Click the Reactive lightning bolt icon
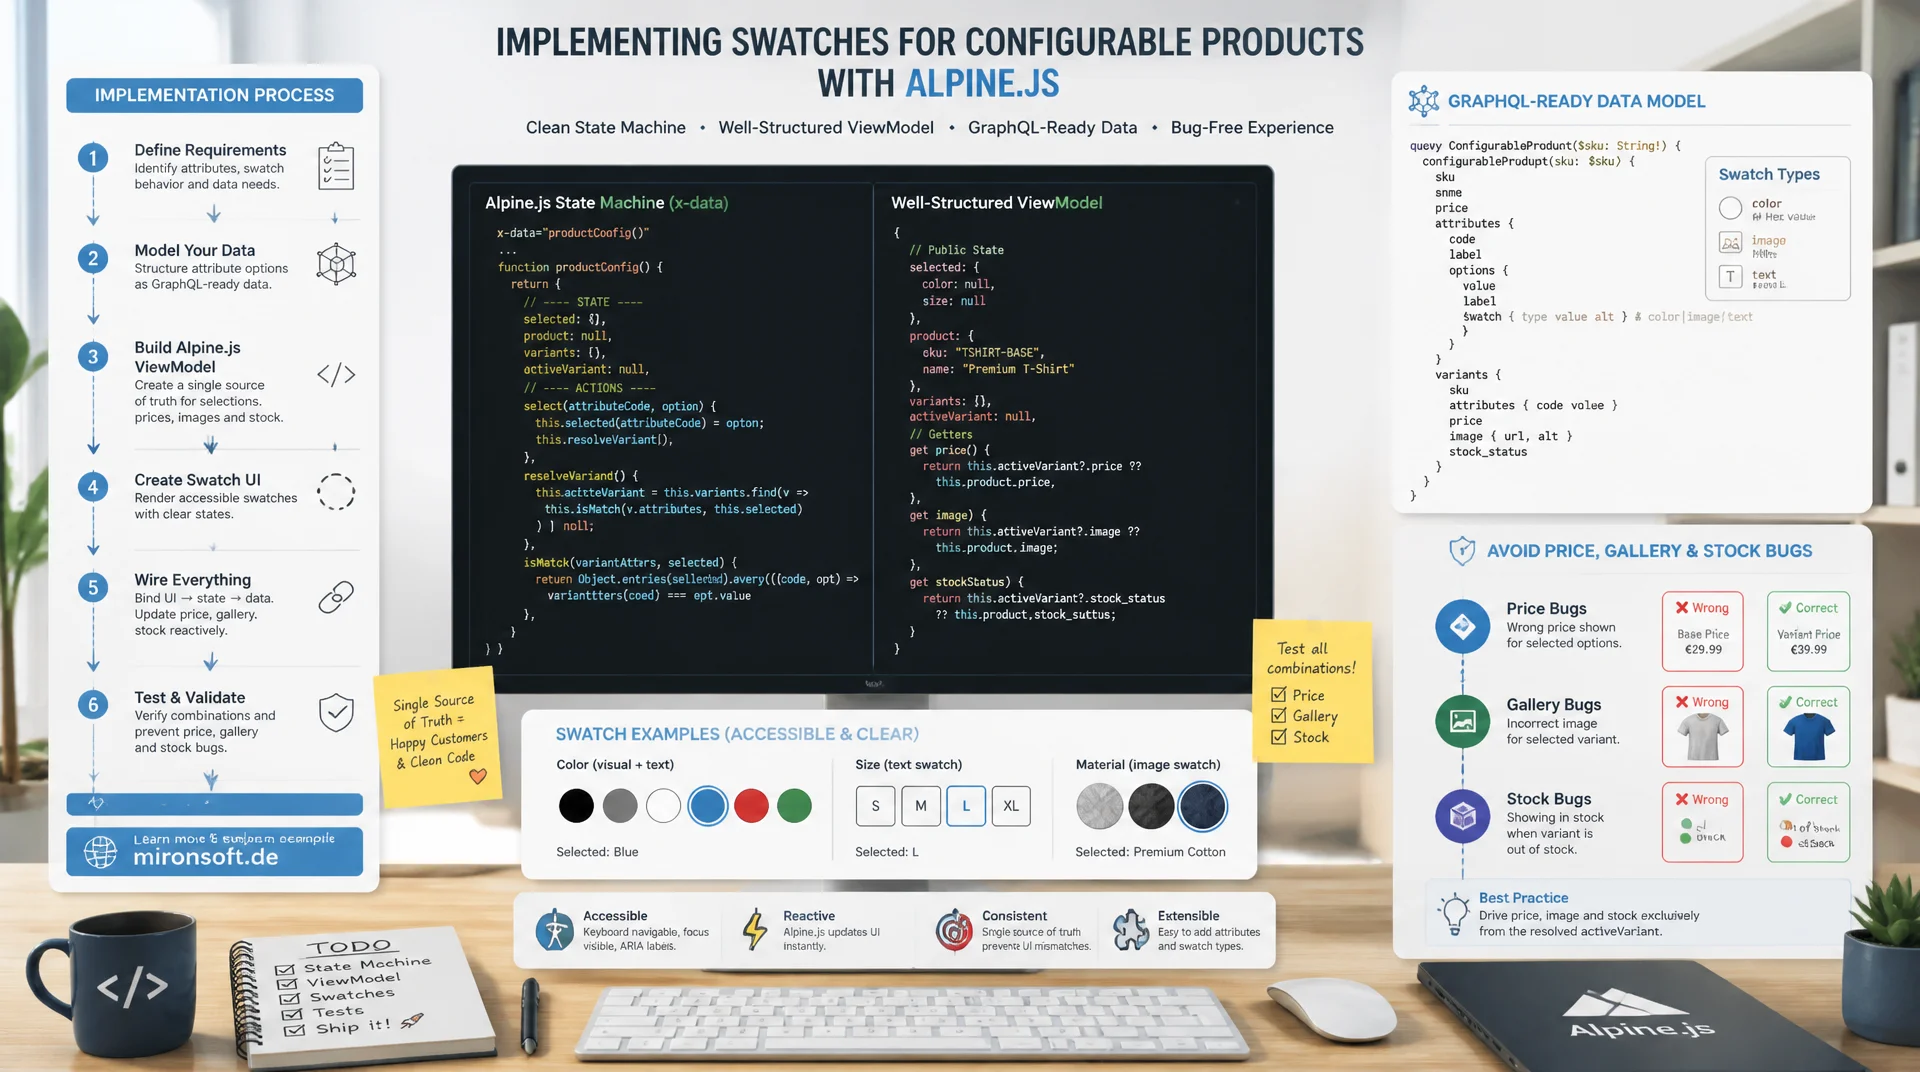The width and height of the screenshot is (1920, 1072). [x=755, y=929]
